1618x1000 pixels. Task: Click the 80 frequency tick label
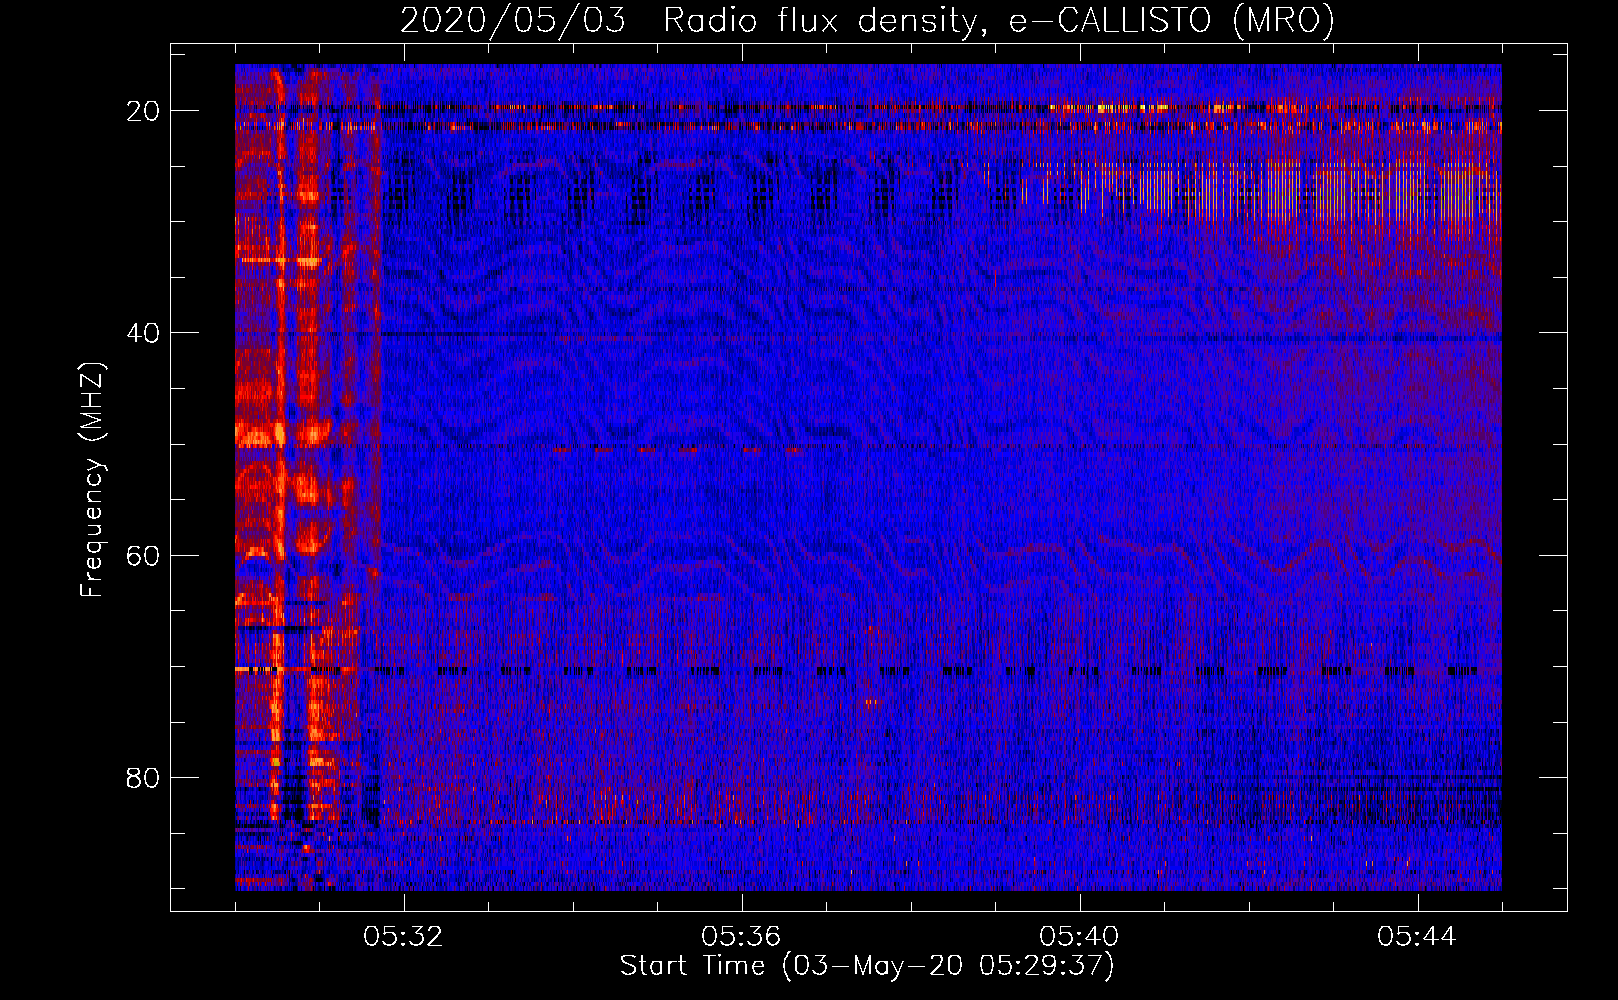coord(144,777)
